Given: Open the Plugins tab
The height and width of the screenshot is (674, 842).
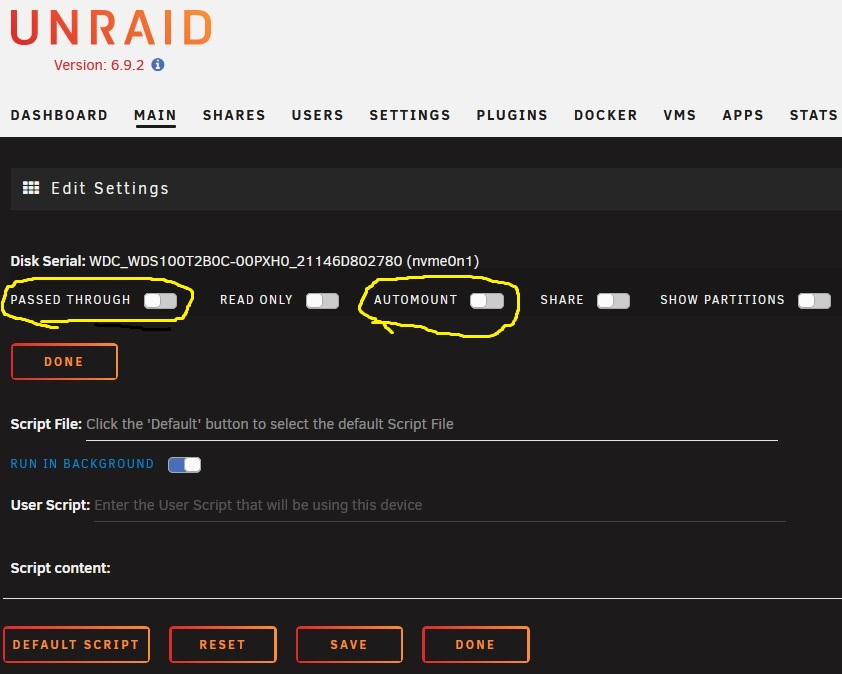Looking at the screenshot, I should pyautogui.click(x=512, y=115).
